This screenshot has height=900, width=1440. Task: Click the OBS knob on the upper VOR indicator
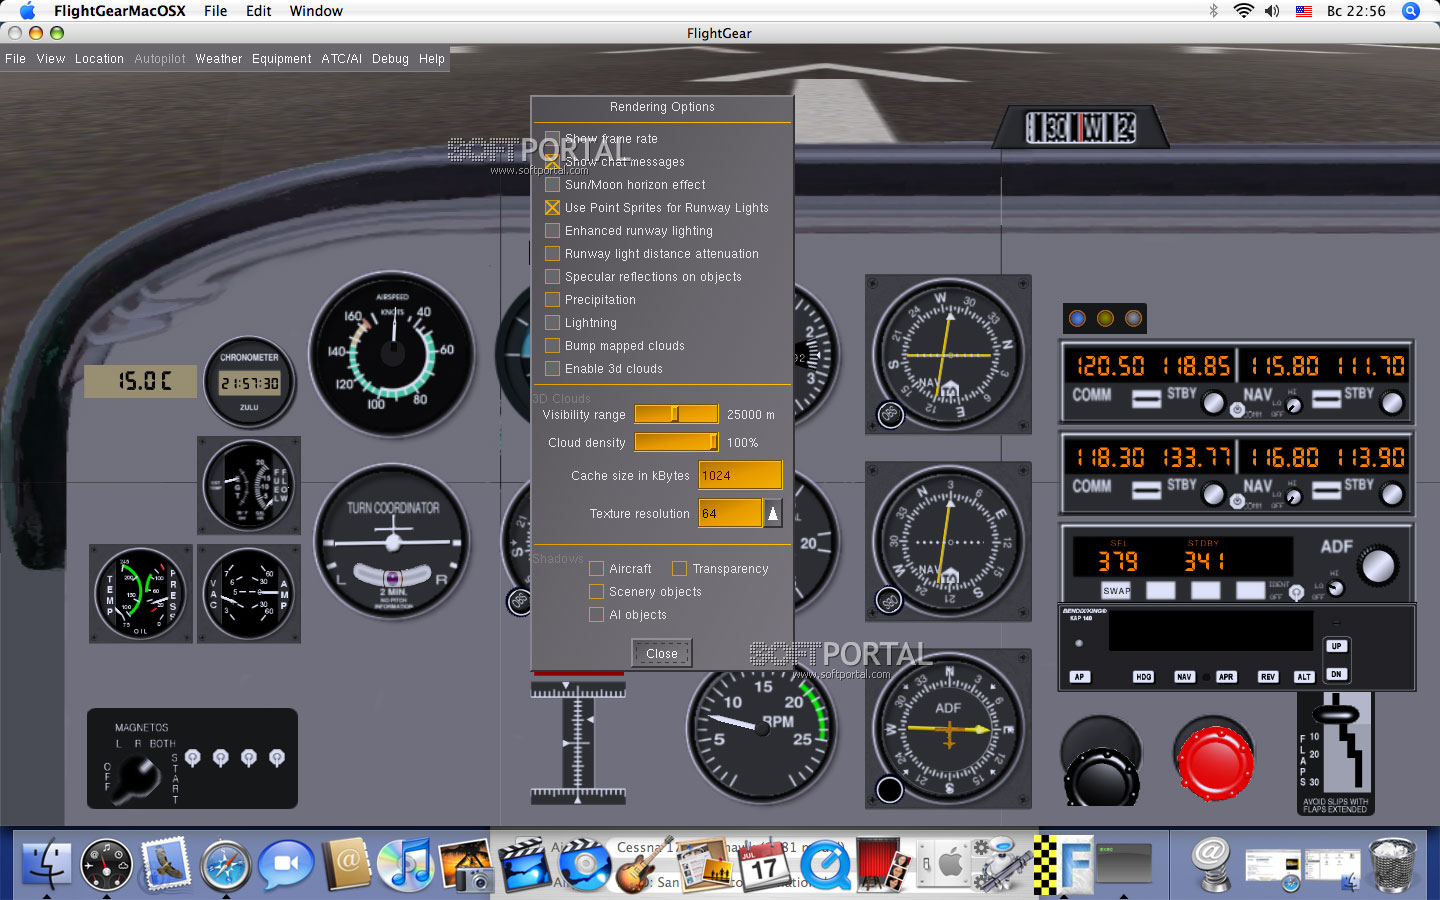click(x=890, y=414)
